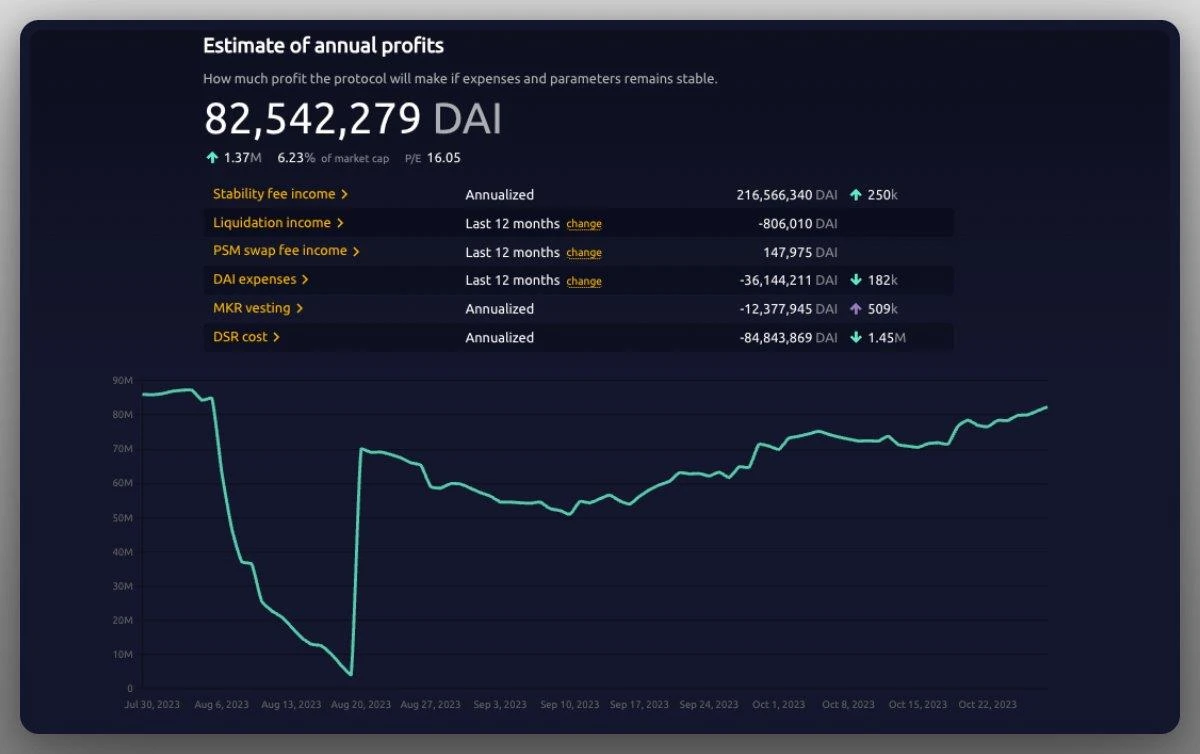Click the green down arrow beside 182k
1200x754 pixels.
pos(855,280)
